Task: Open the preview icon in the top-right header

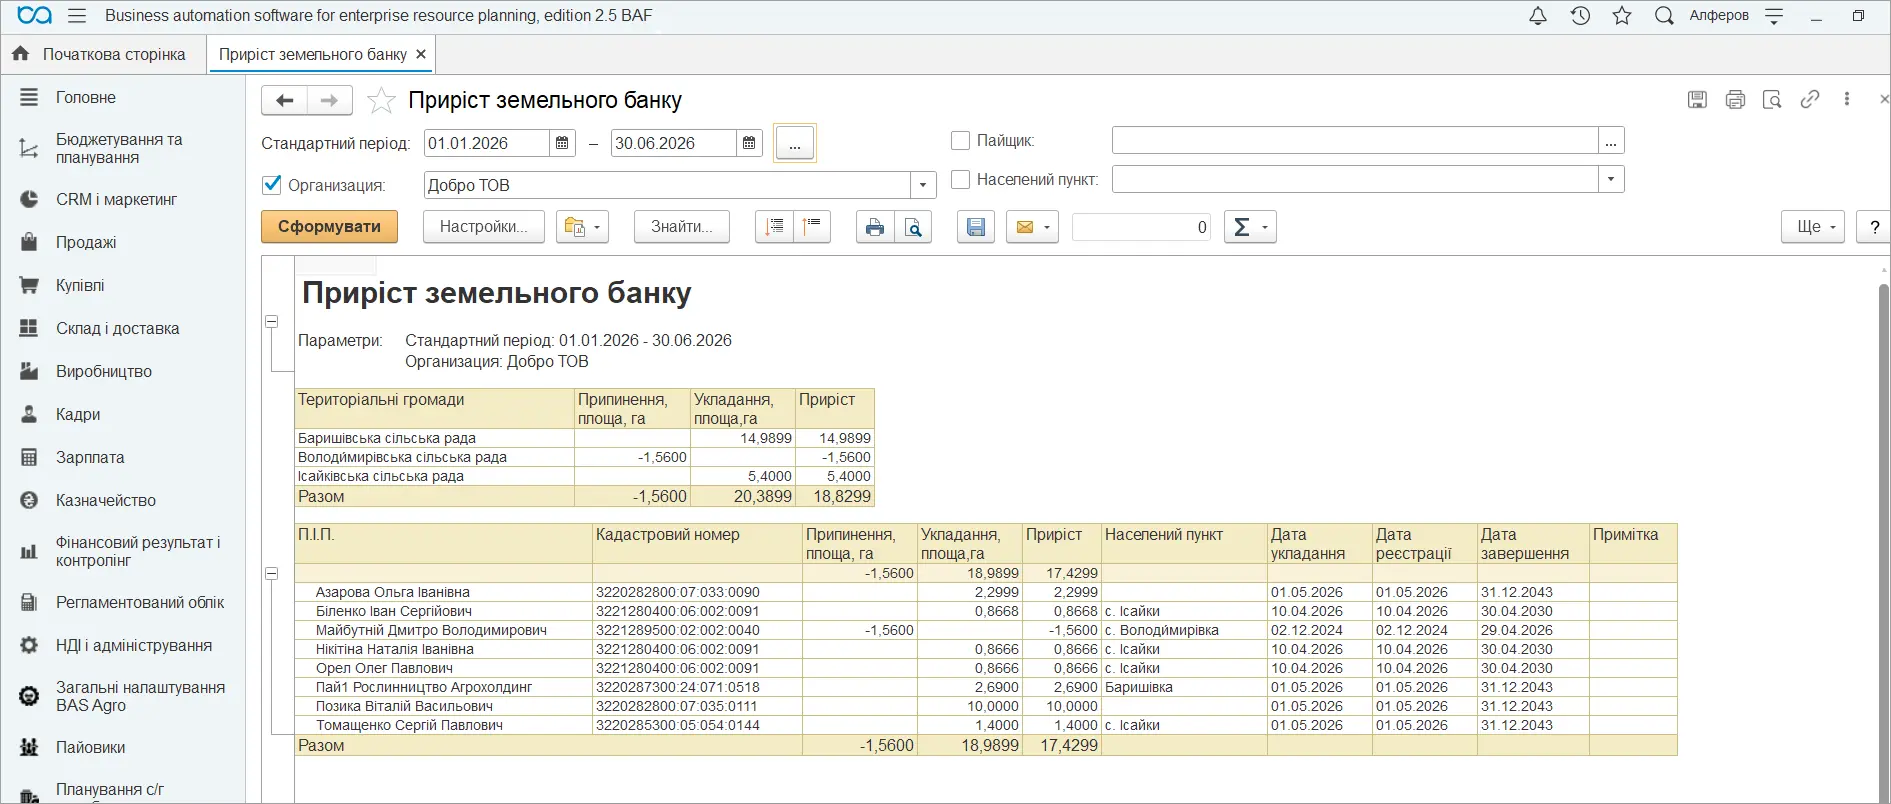Action: (x=1772, y=99)
